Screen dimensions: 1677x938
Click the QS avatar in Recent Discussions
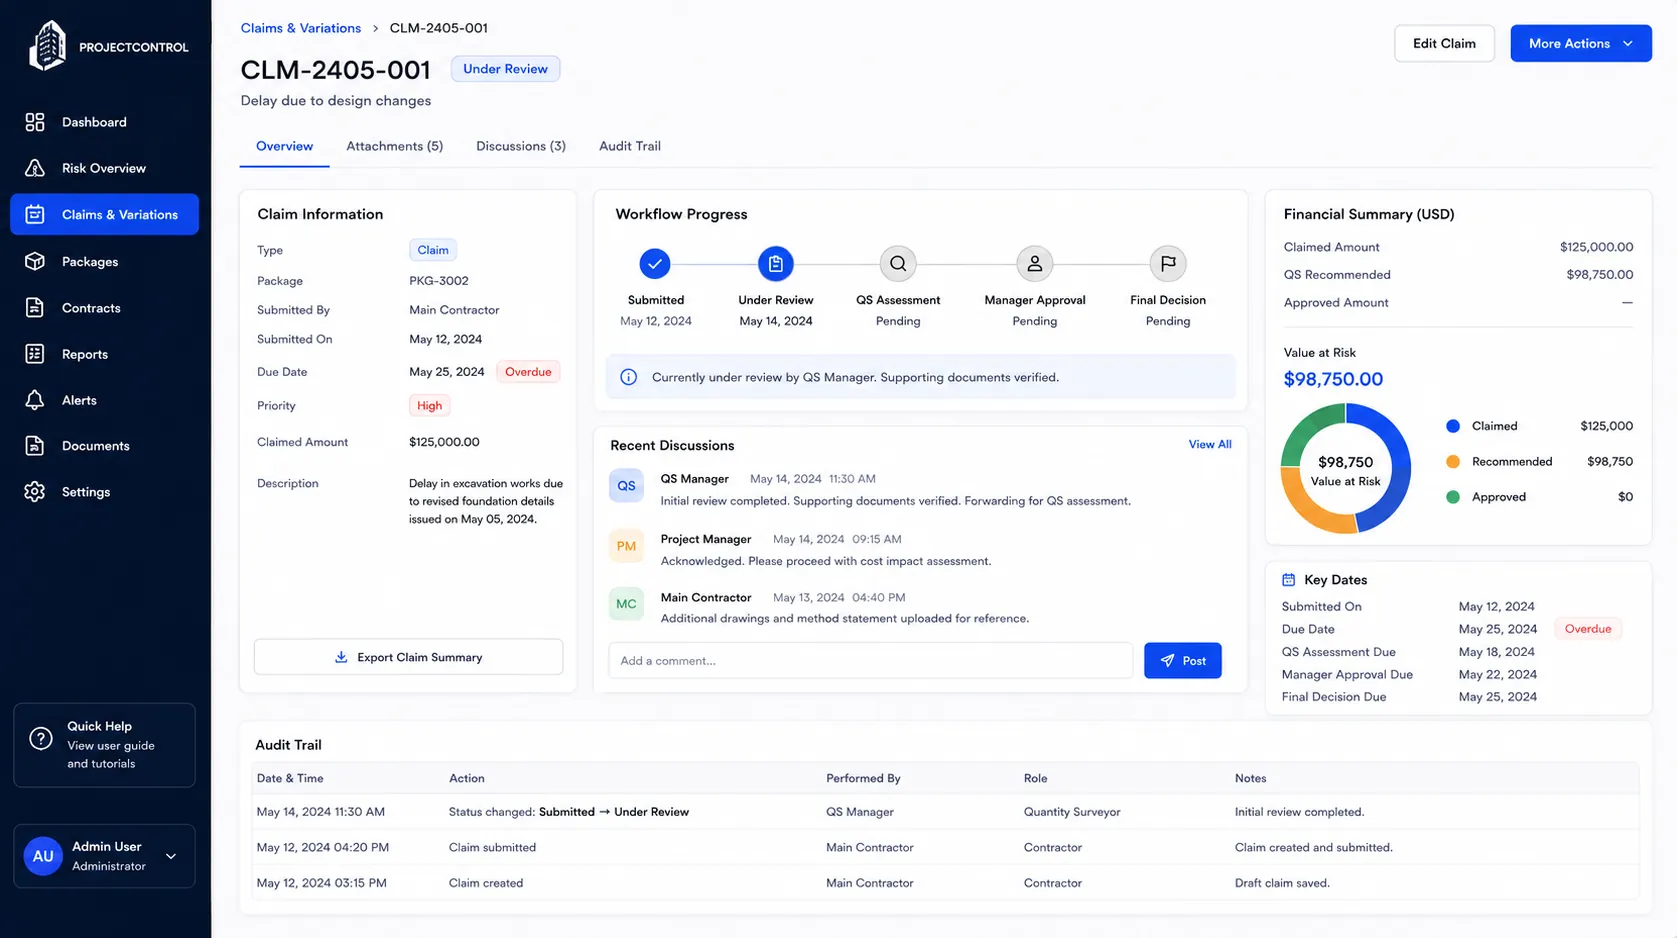626,486
